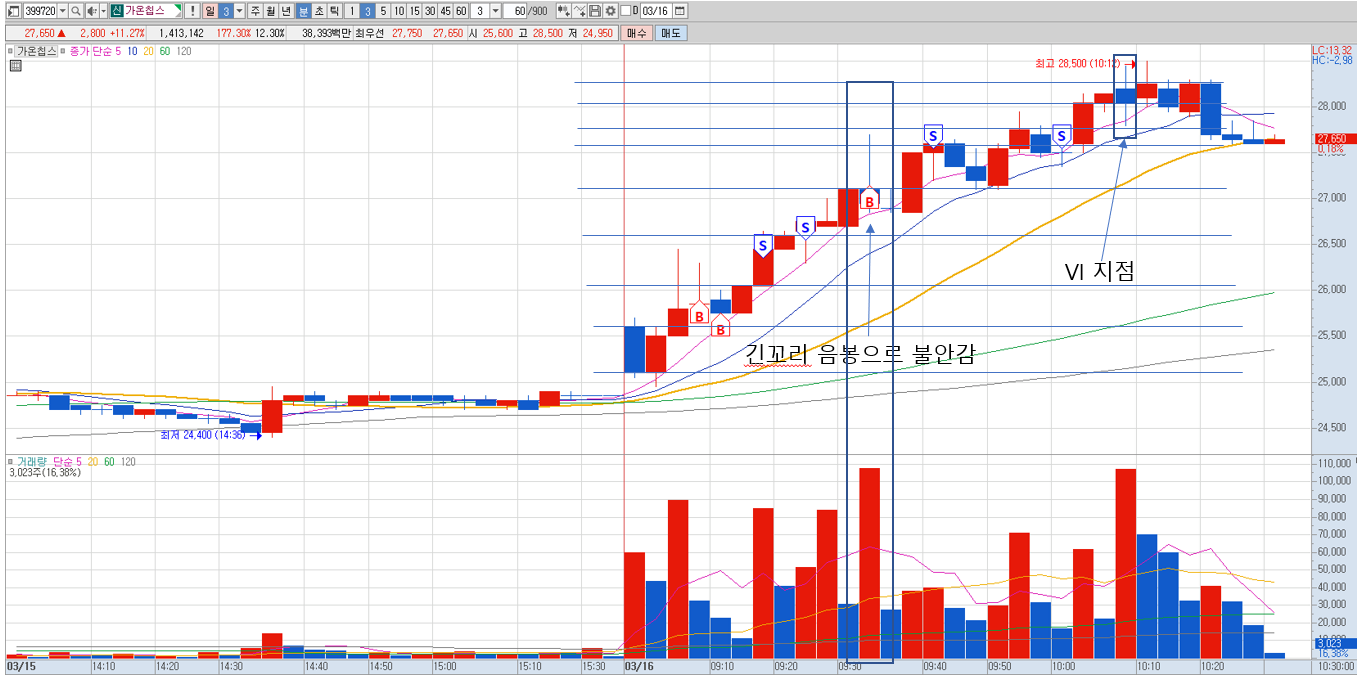Switch to 주 (weekly) chart period
This screenshot has height=680, width=1365.
[x=255, y=11]
